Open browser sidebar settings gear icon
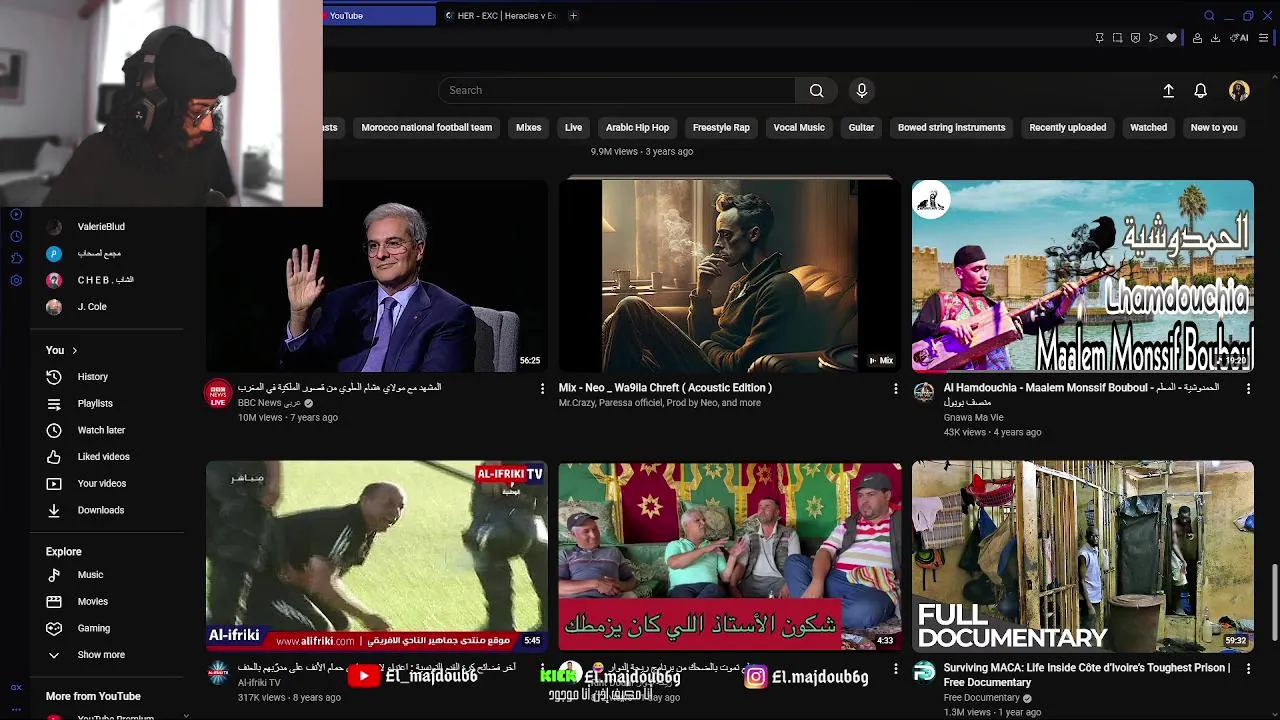 point(16,280)
